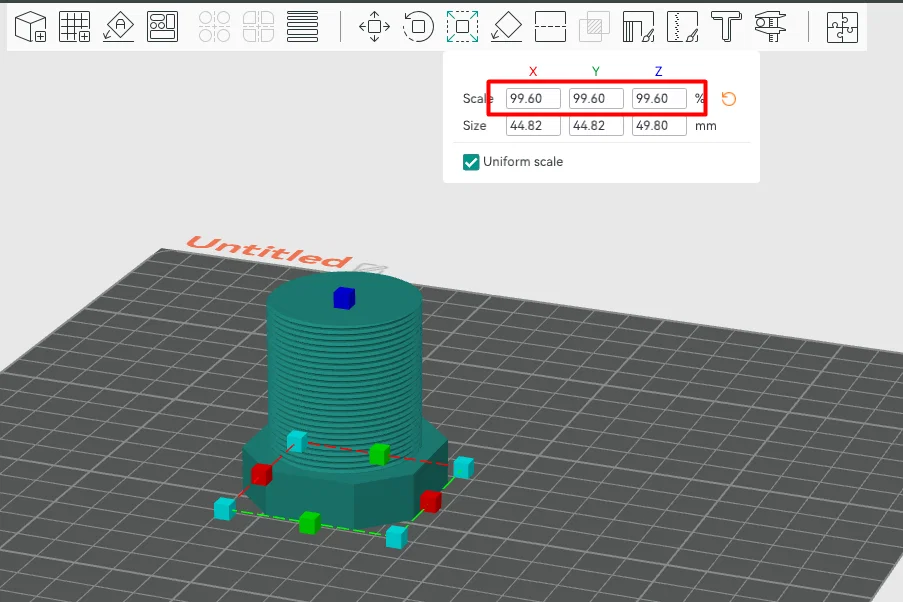
Task: Click the Split to objects icon
Action: [x=214, y=26]
